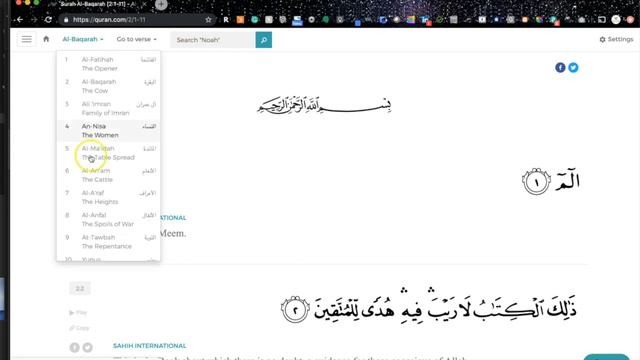Screen dimensions: 640x360
Task: Click the Bismillah calligraphy header
Action: (324, 105)
